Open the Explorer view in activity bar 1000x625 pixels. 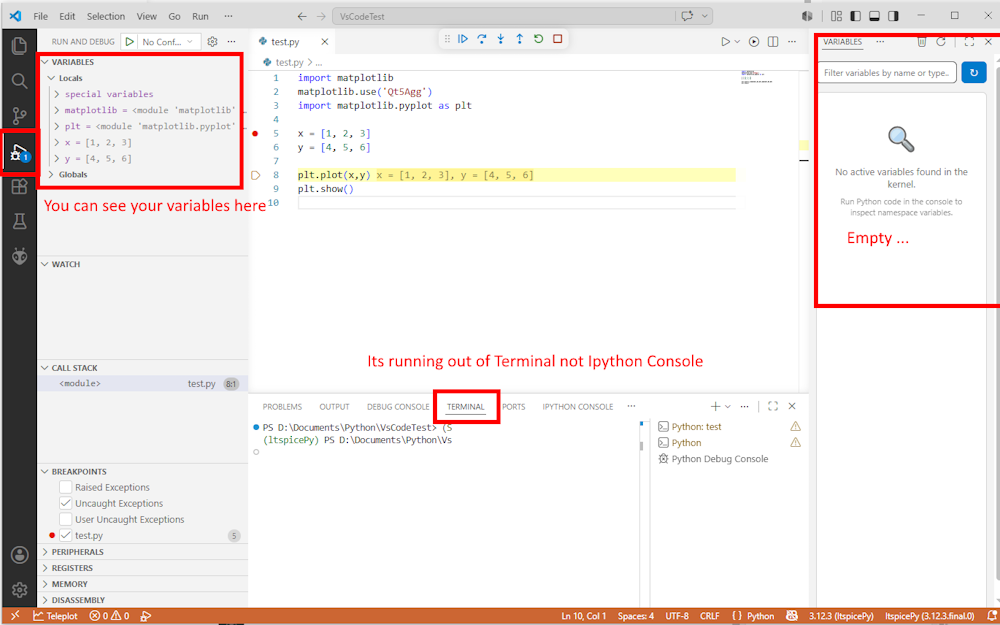tap(19, 46)
